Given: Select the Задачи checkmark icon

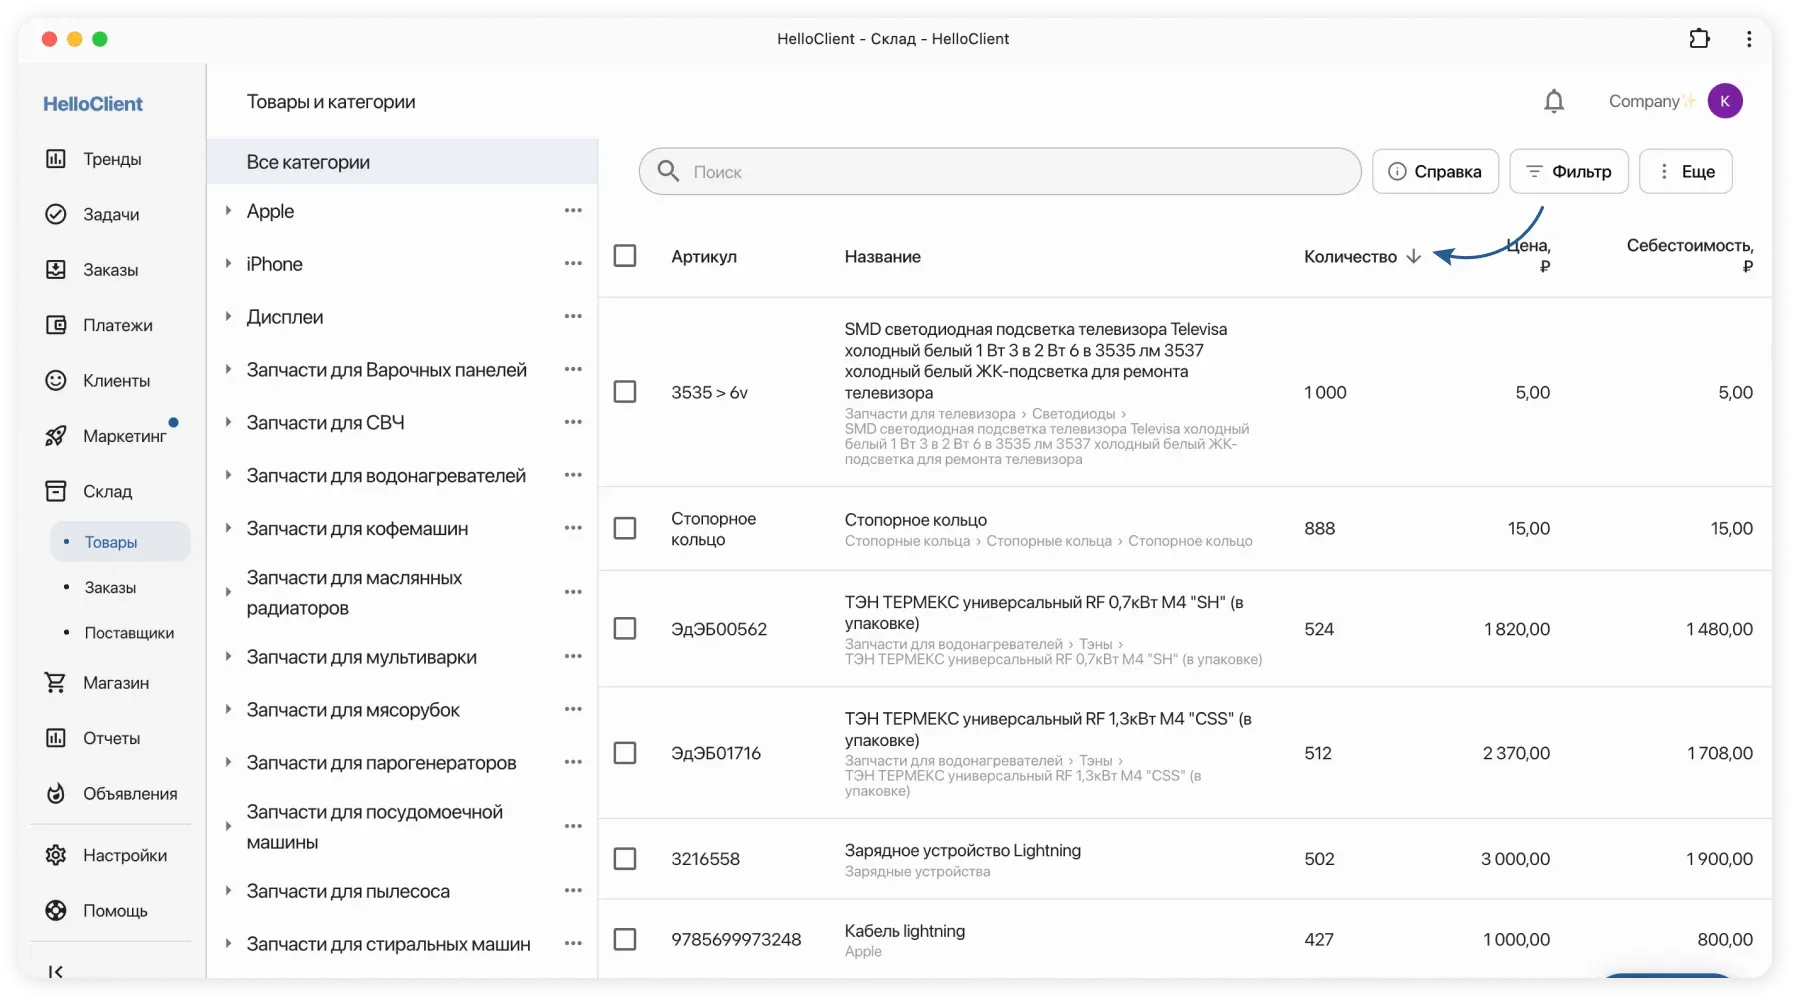Looking at the screenshot, I should [x=55, y=214].
